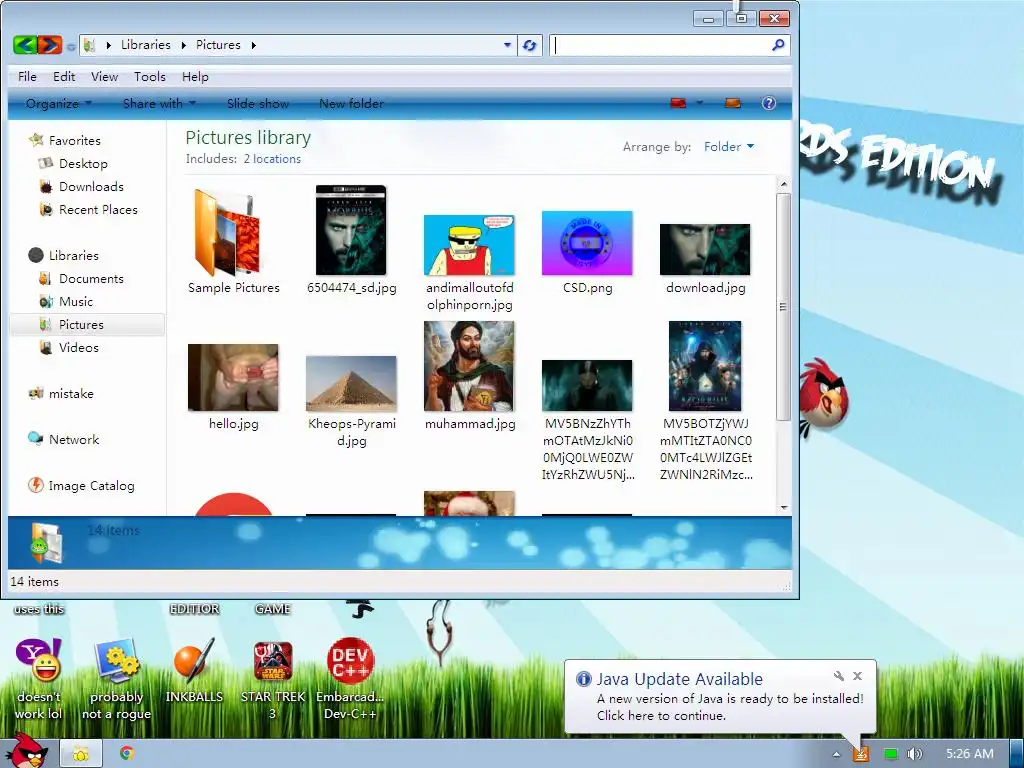The height and width of the screenshot is (768, 1024).
Task: Open Image Catalog in sidebar
Action: [x=91, y=485]
